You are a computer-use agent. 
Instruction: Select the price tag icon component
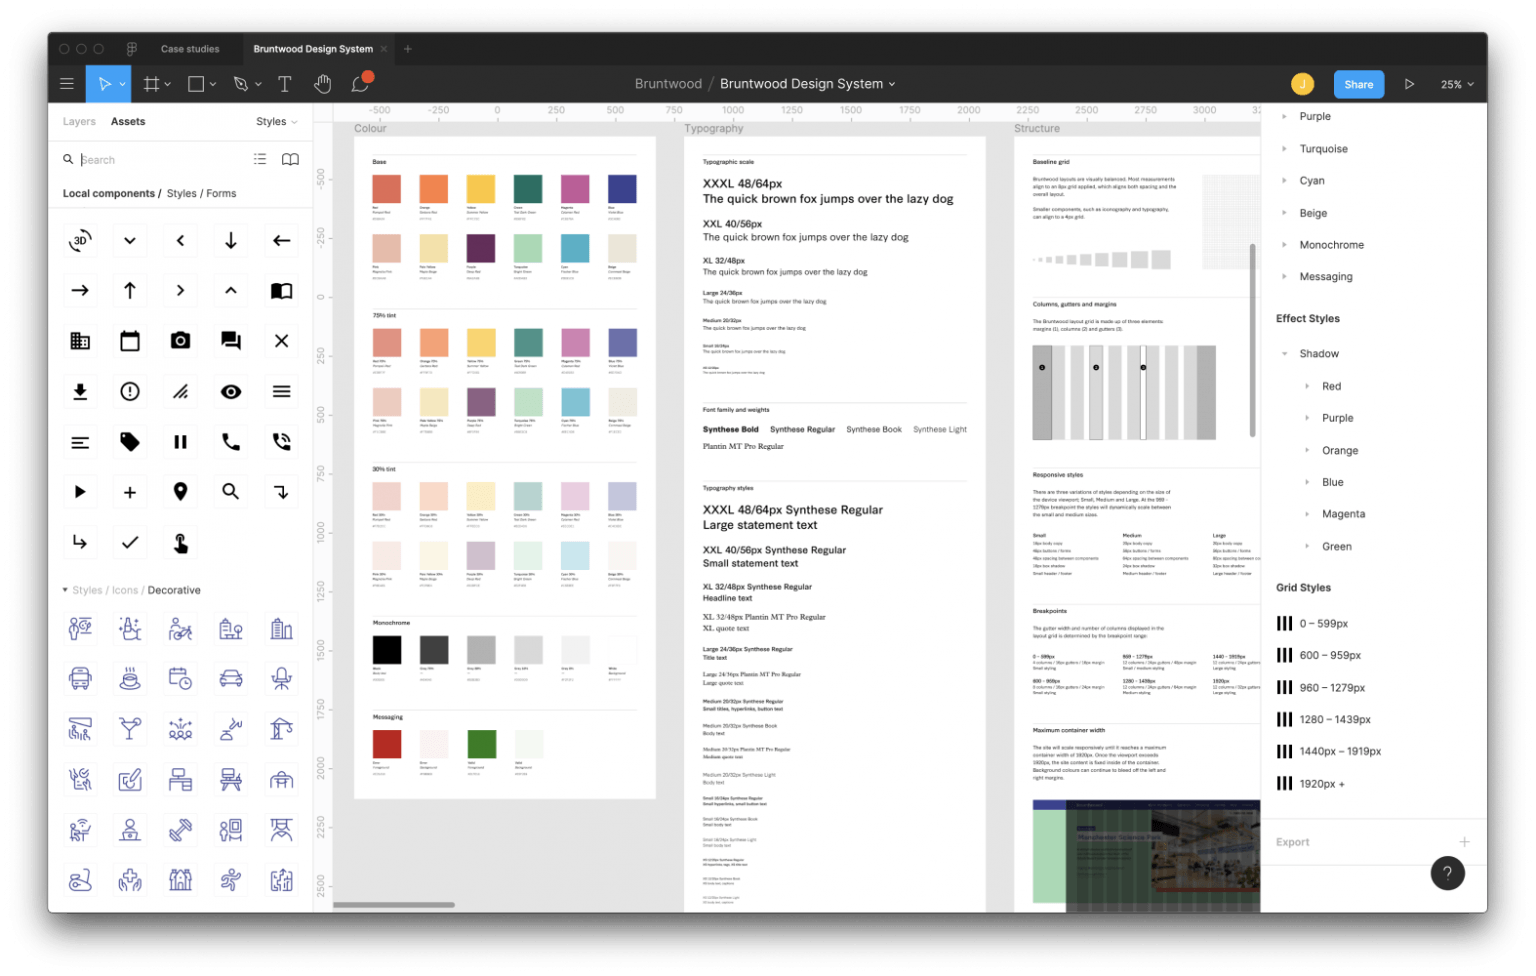click(130, 442)
